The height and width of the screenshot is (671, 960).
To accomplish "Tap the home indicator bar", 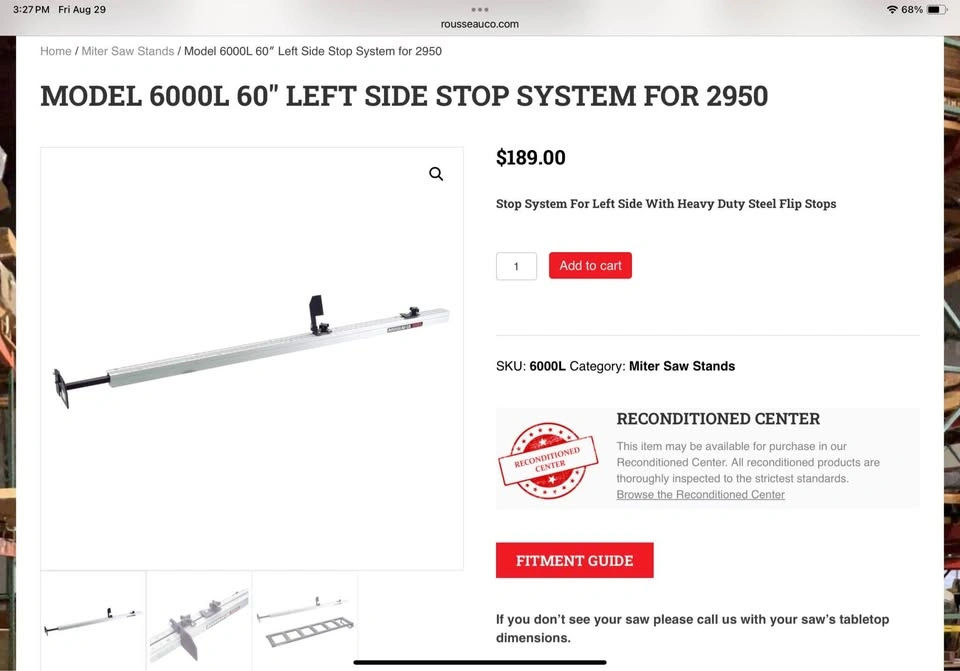I will pos(480,662).
